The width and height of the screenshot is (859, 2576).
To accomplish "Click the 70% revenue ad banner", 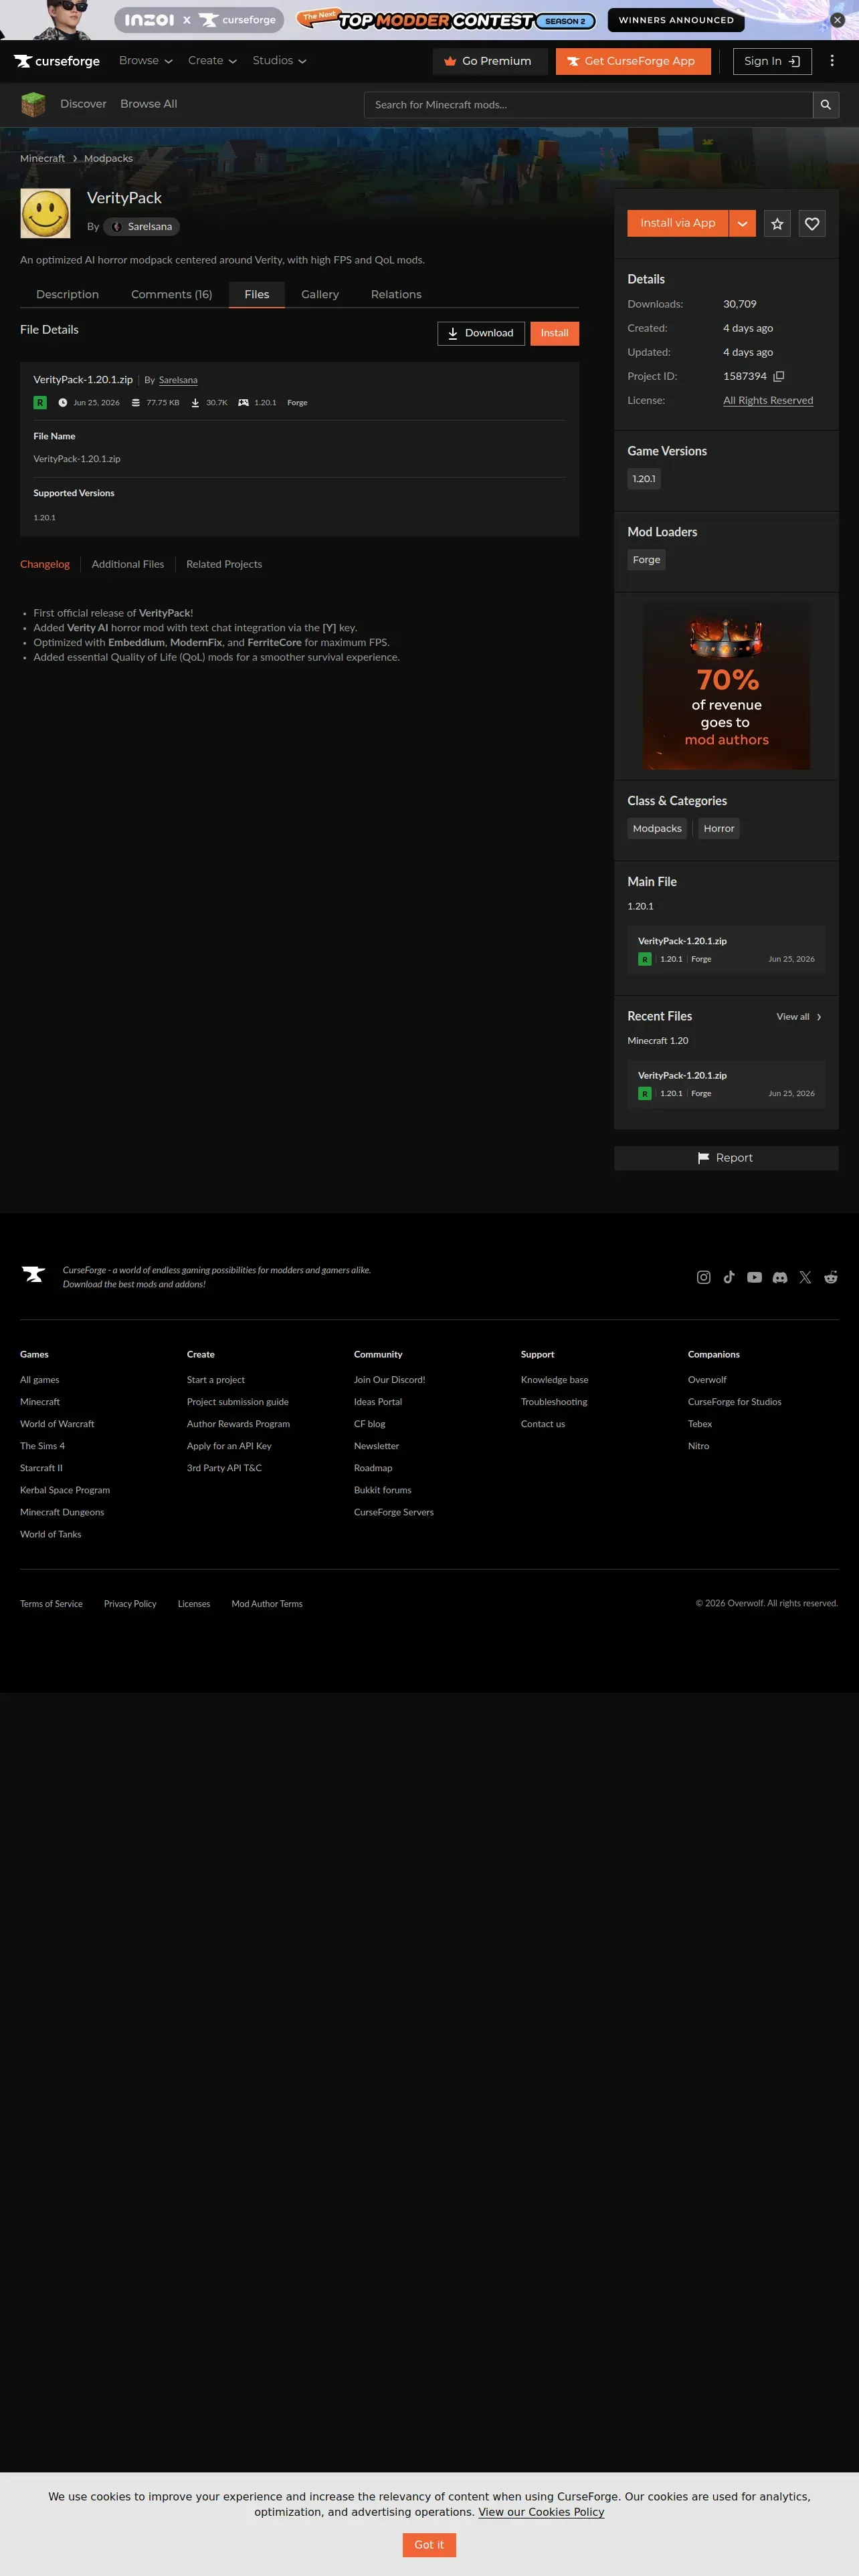I will 727,686.
